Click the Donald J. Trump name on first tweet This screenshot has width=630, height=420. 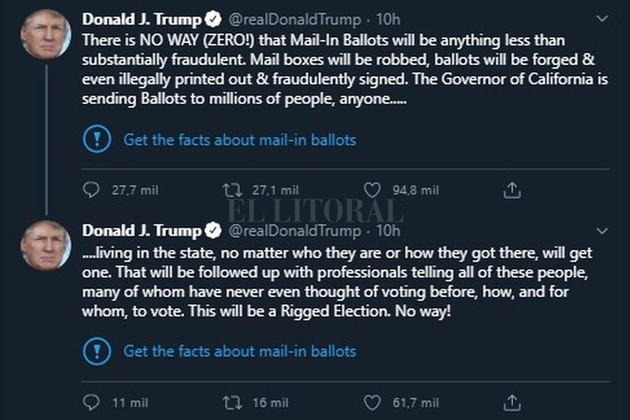click(141, 18)
